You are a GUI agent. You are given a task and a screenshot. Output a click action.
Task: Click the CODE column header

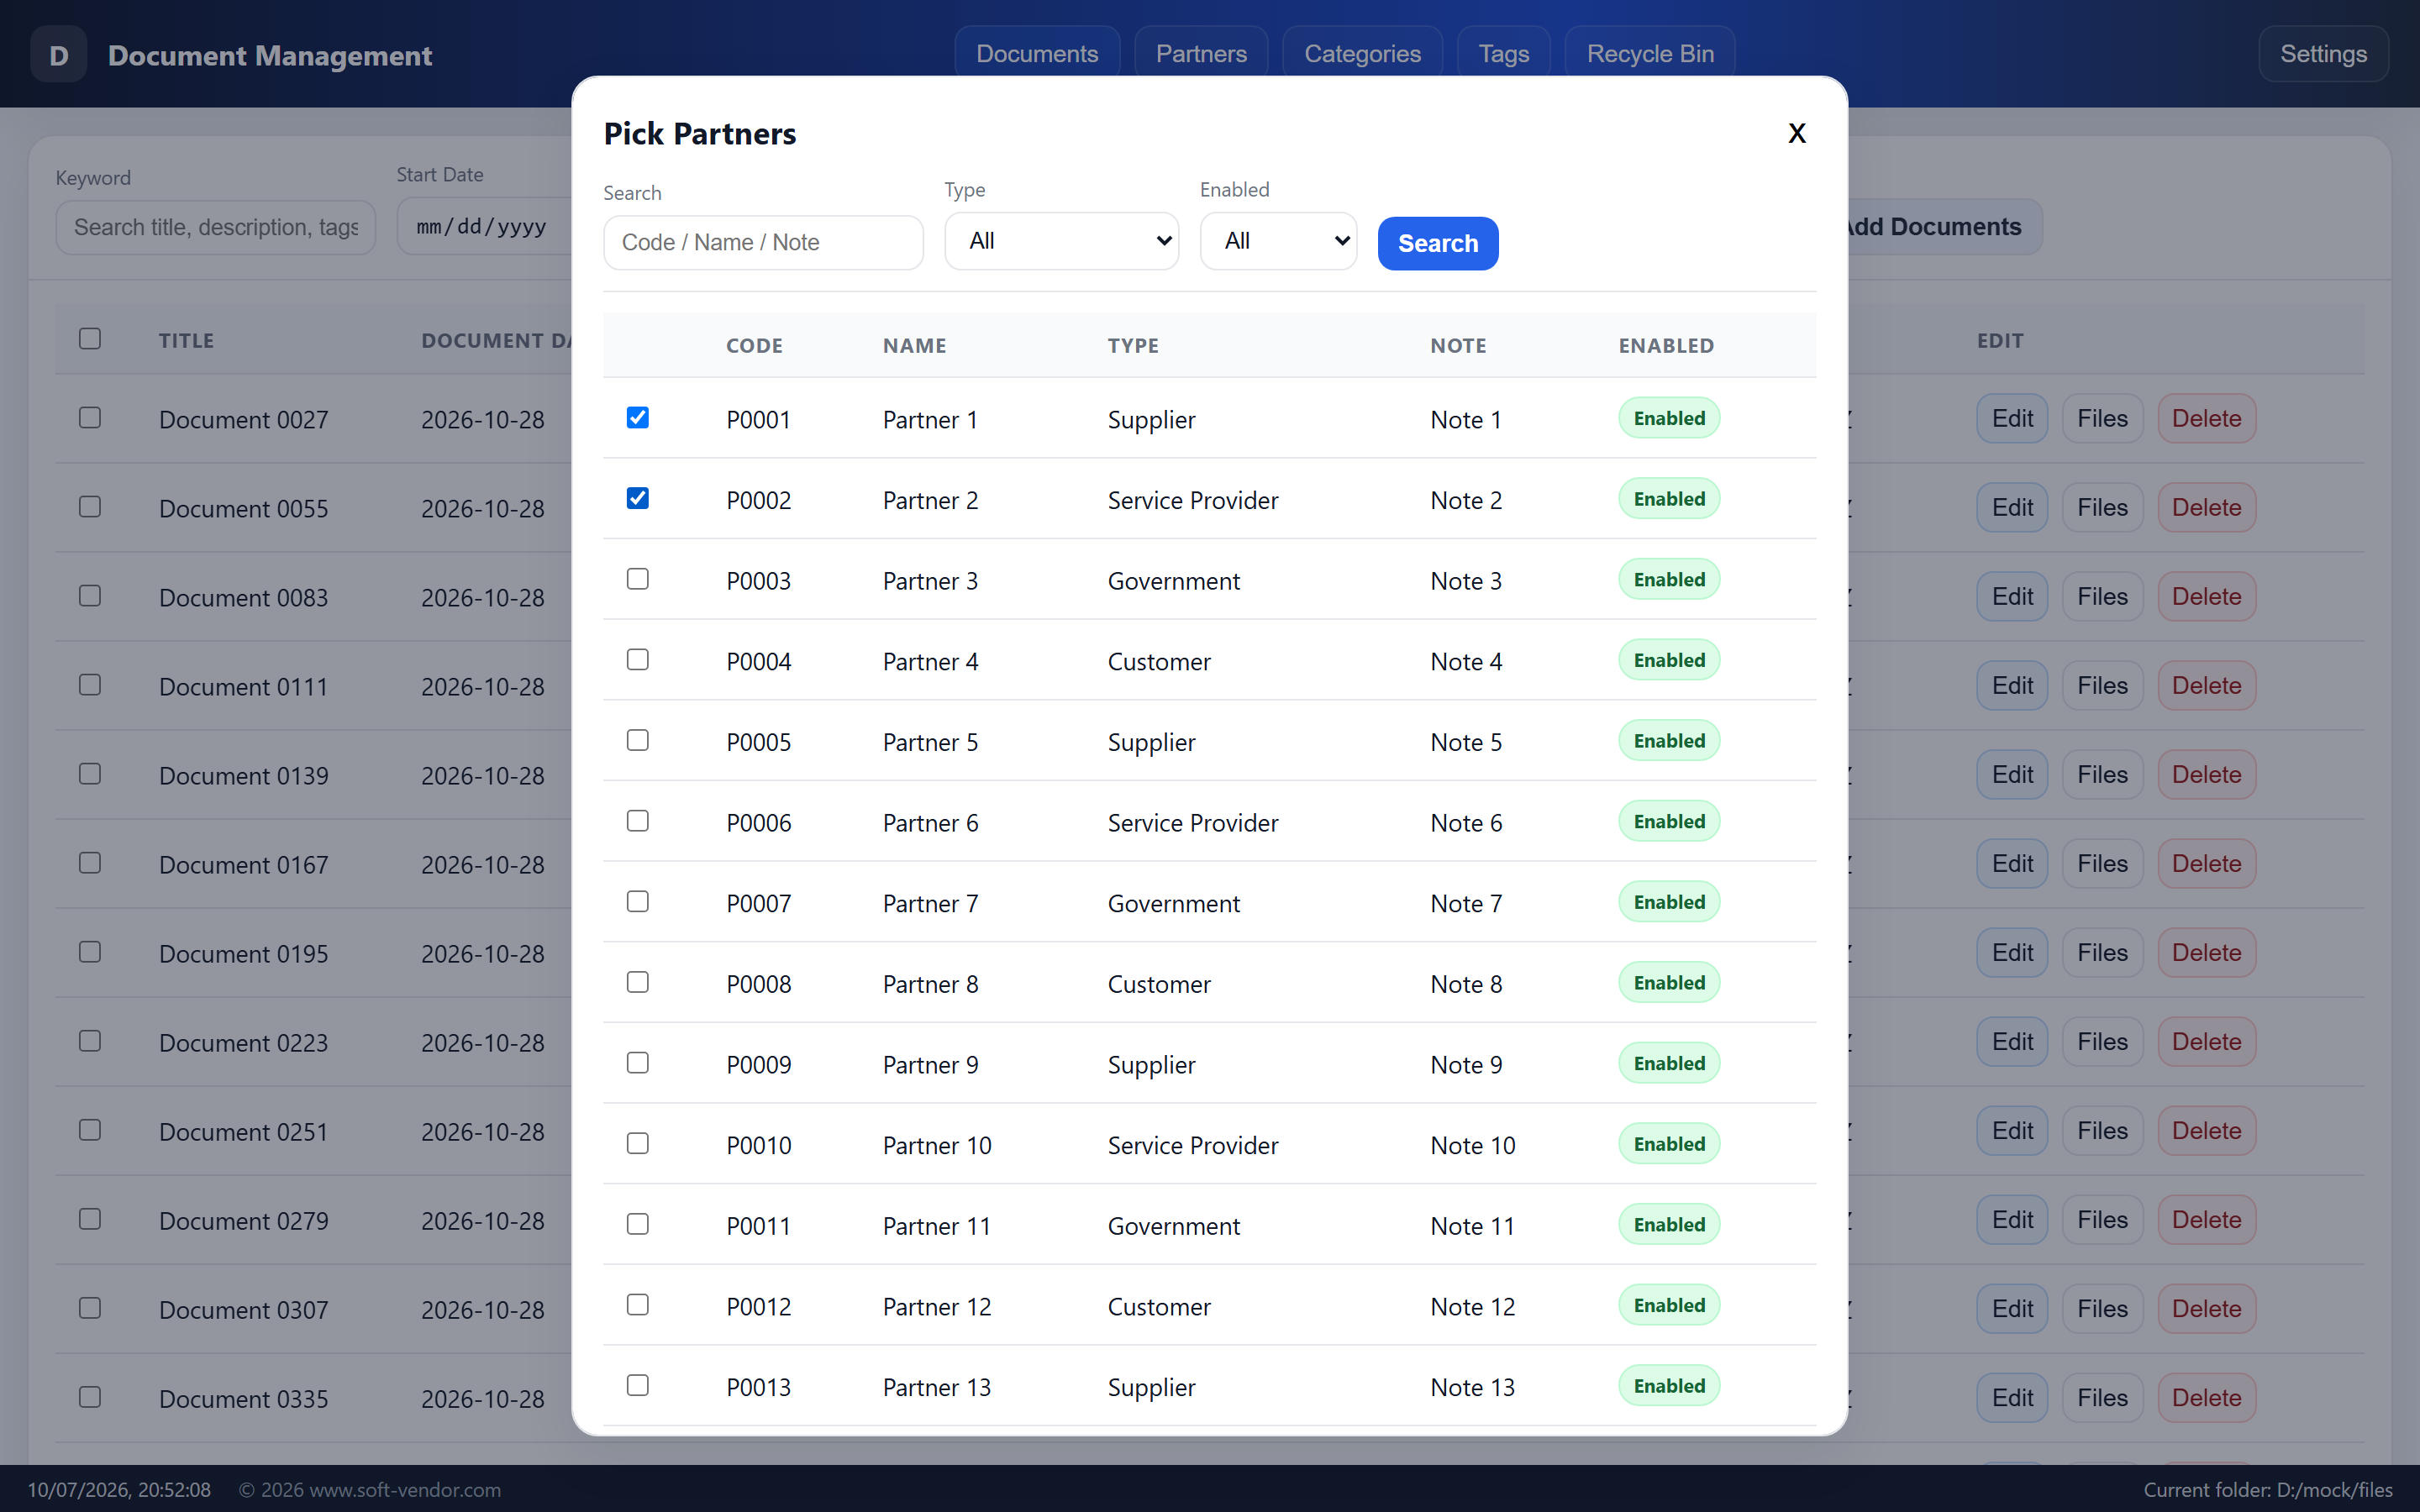coord(754,346)
